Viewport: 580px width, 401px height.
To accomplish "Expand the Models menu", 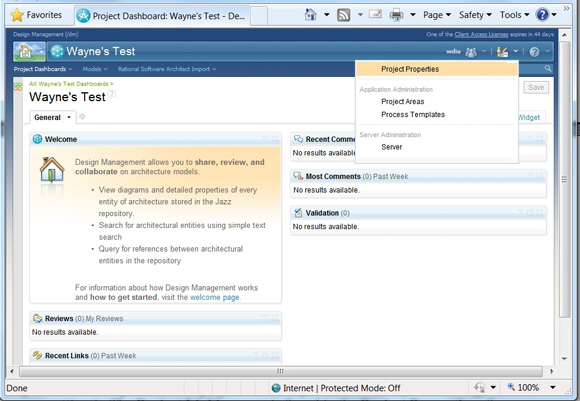I will [95, 69].
